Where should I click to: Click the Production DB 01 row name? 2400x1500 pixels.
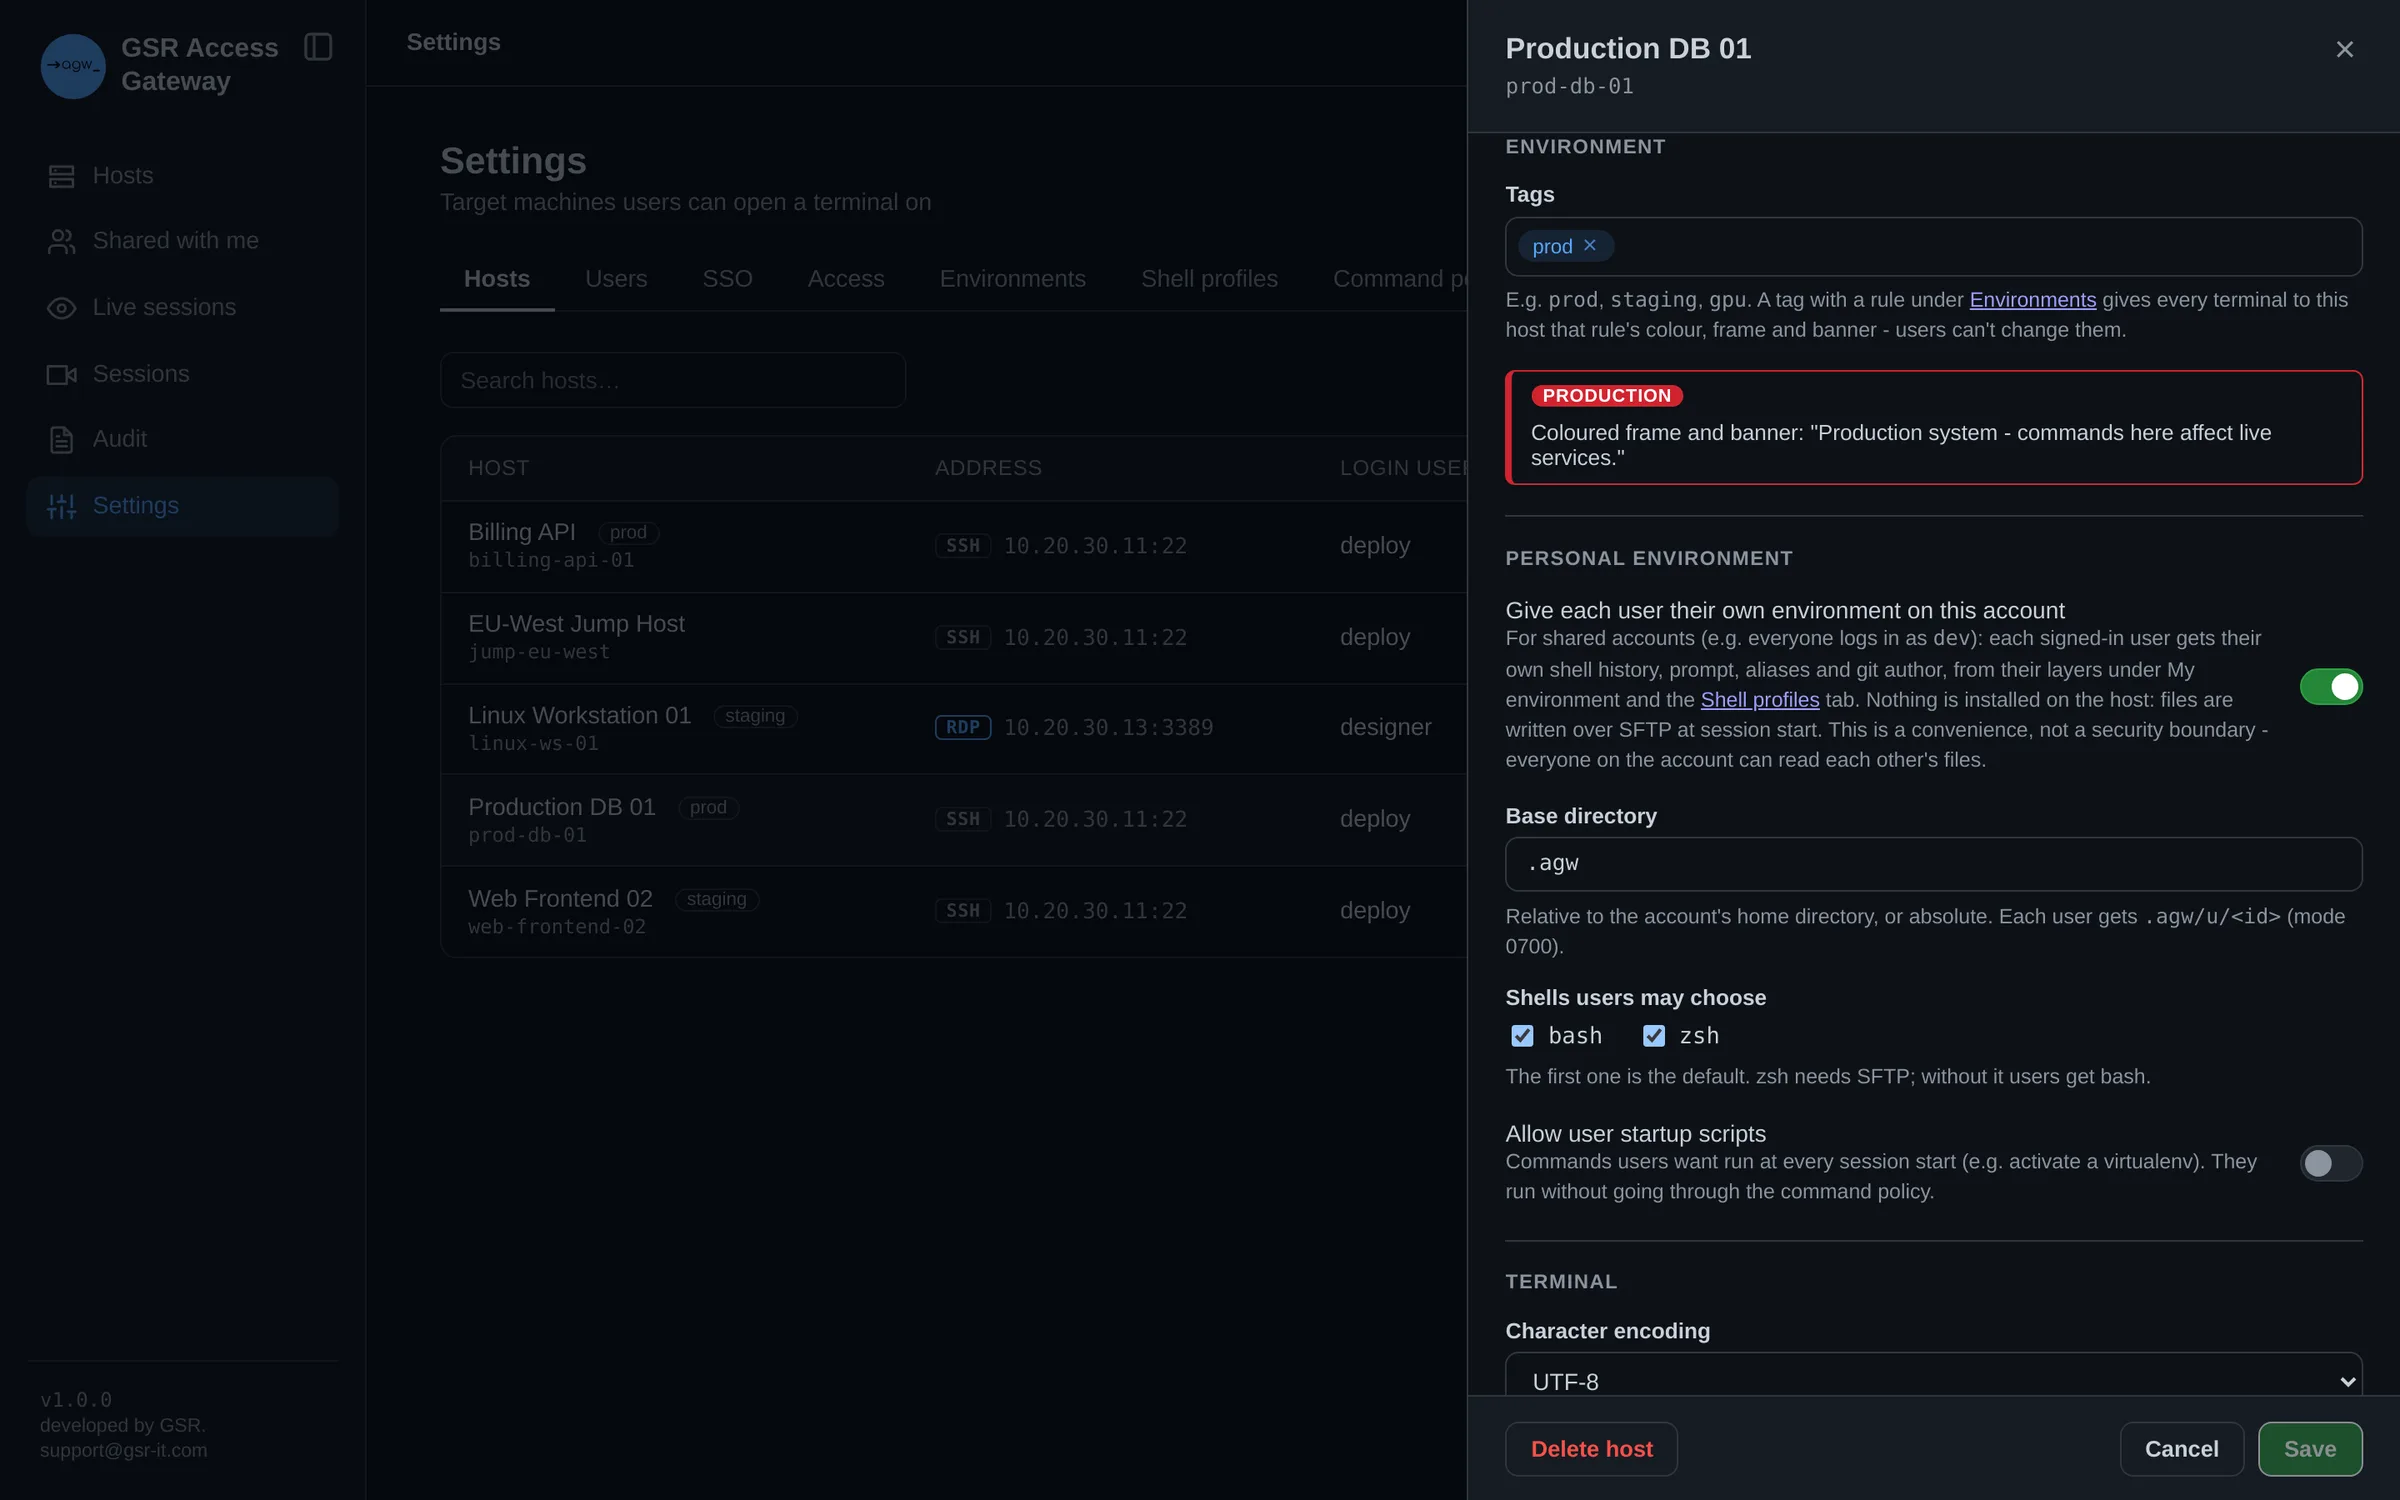click(561, 807)
